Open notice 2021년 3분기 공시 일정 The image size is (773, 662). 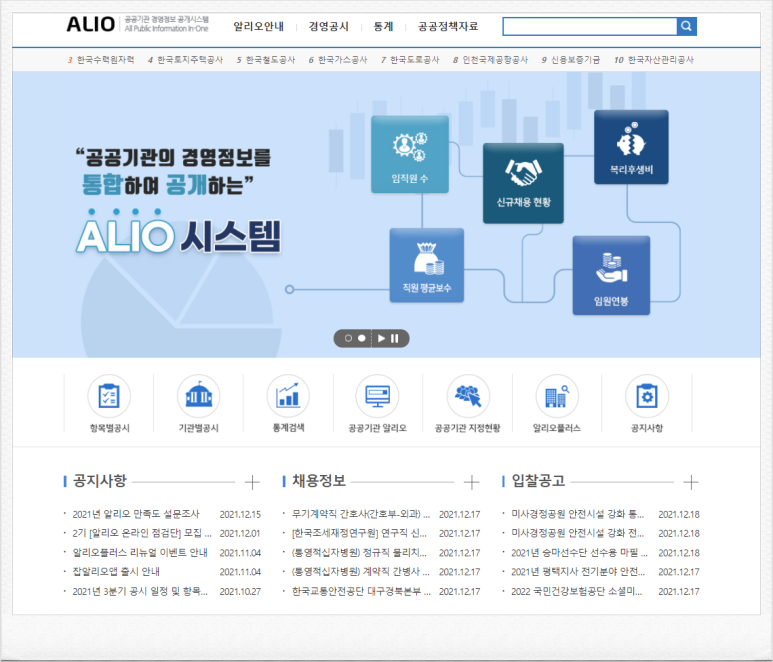click(140, 591)
